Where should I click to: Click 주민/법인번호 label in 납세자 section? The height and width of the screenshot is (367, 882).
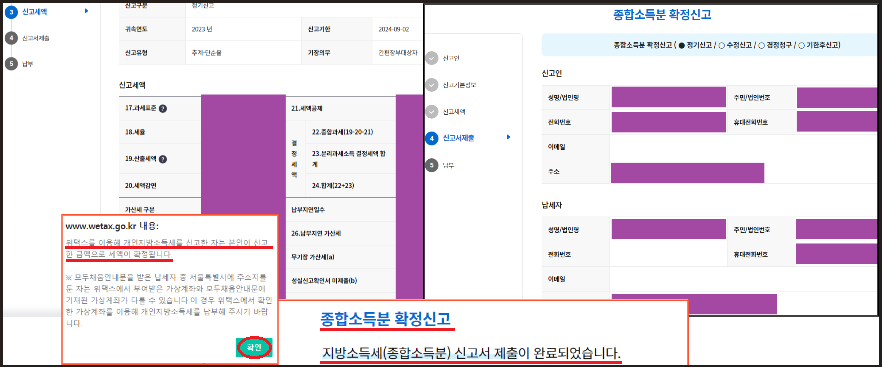click(x=752, y=230)
